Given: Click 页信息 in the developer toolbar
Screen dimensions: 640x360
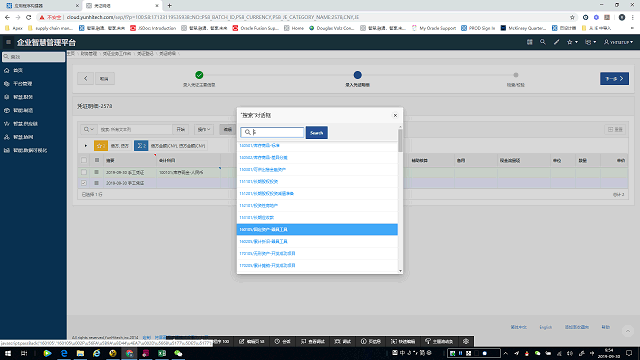Looking at the screenshot, I should click(x=371, y=342).
